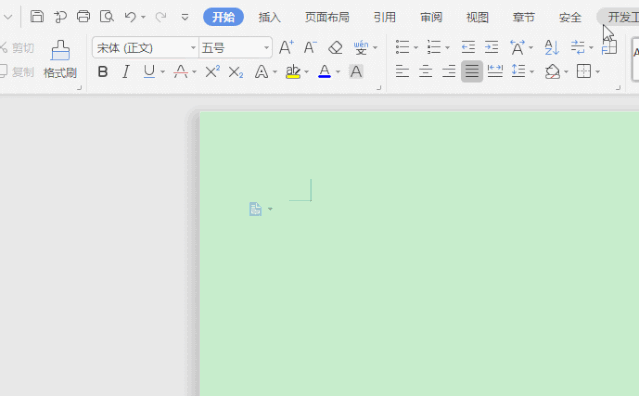
Task: Toggle center alignment
Action: (425, 71)
